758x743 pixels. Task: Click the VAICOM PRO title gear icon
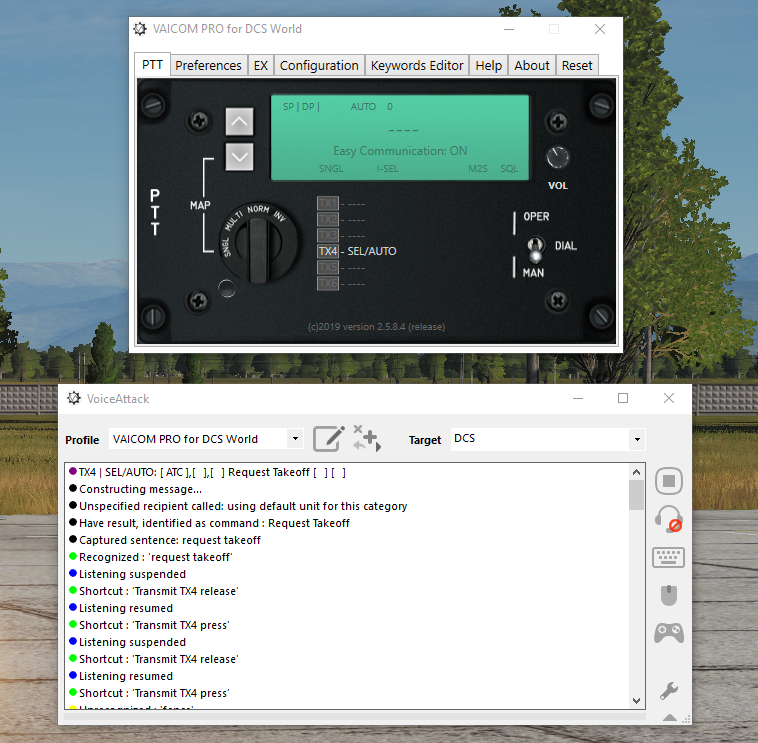click(x=140, y=29)
